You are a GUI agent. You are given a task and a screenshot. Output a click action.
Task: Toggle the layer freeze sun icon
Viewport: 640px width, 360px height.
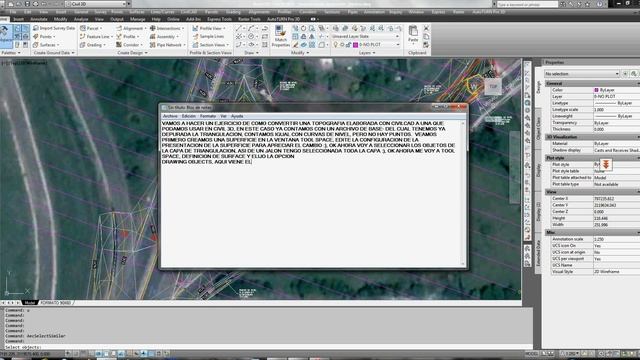(342, 44)
